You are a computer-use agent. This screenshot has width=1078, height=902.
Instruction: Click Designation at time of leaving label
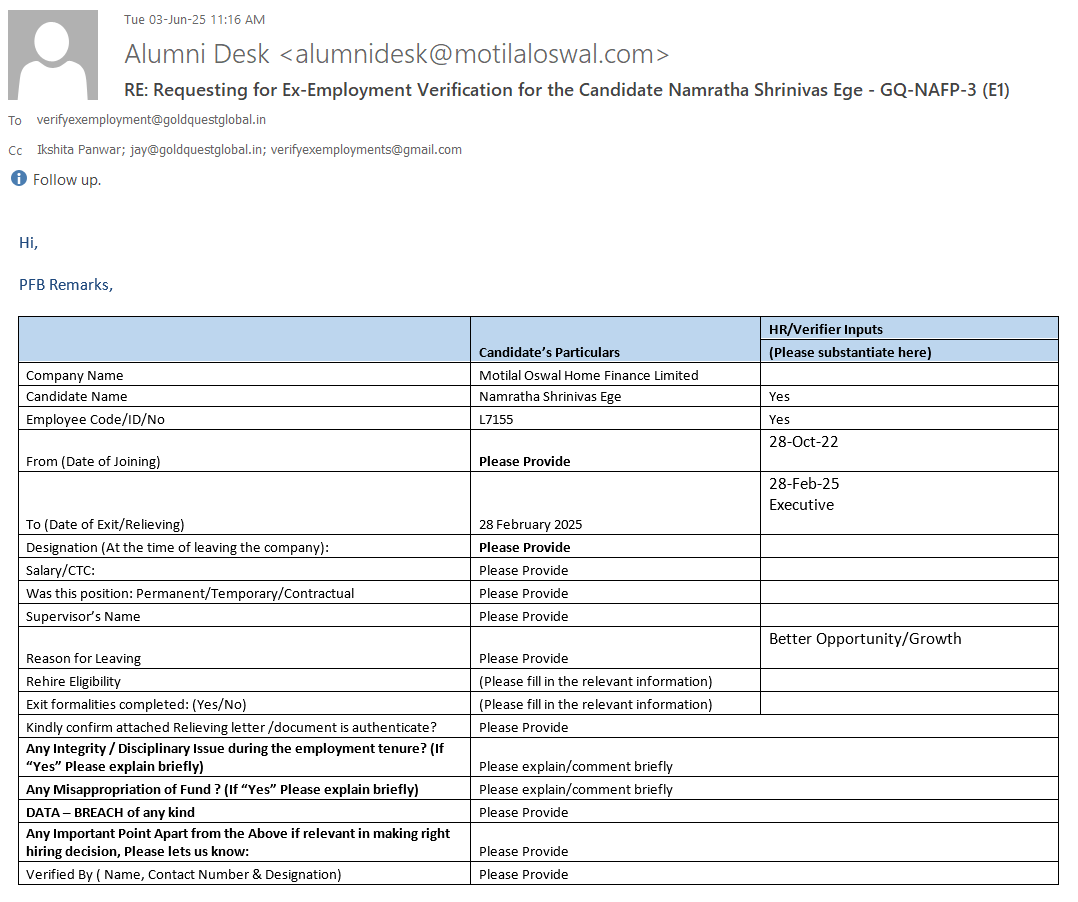pos(177,547)
